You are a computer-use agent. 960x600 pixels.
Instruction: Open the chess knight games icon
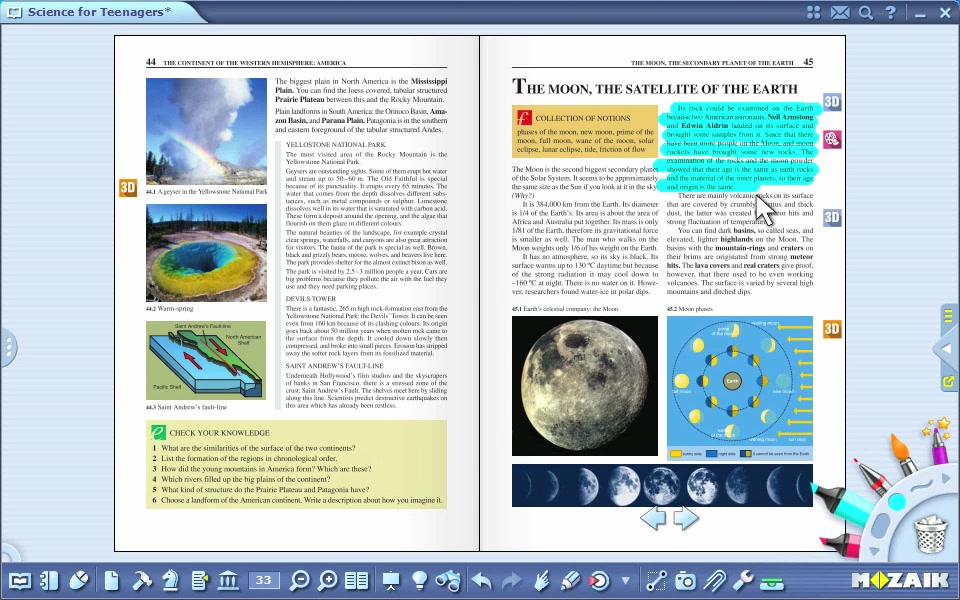pyautogui.click(x=170, y=580)
